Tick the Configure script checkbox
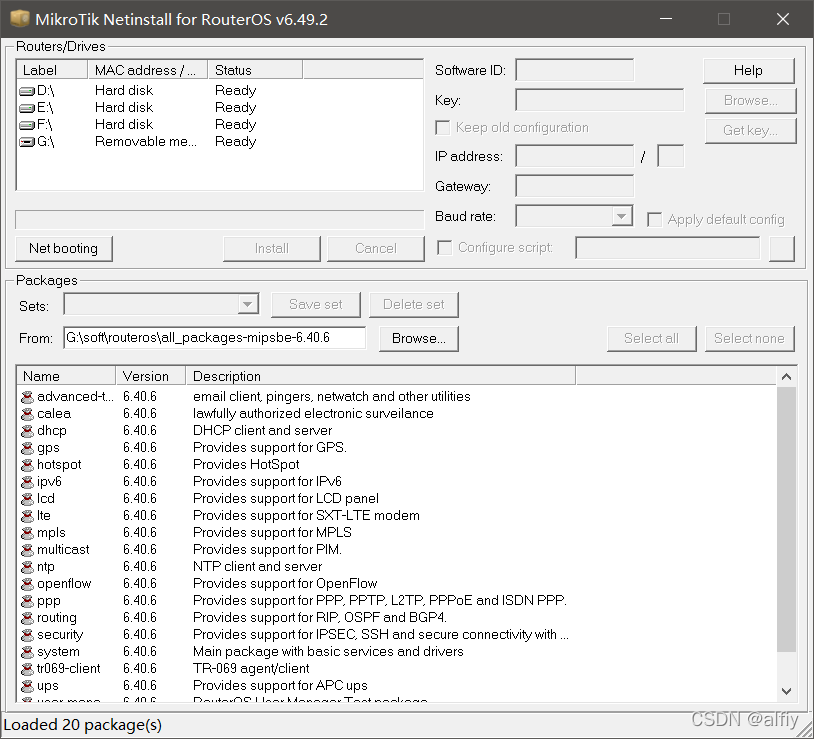 click(x=444, y=248)
